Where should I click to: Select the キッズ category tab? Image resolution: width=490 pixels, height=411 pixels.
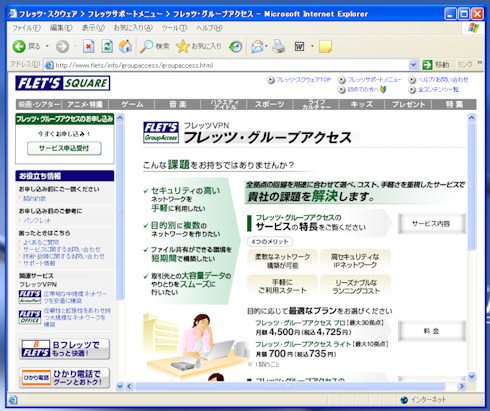362,104
